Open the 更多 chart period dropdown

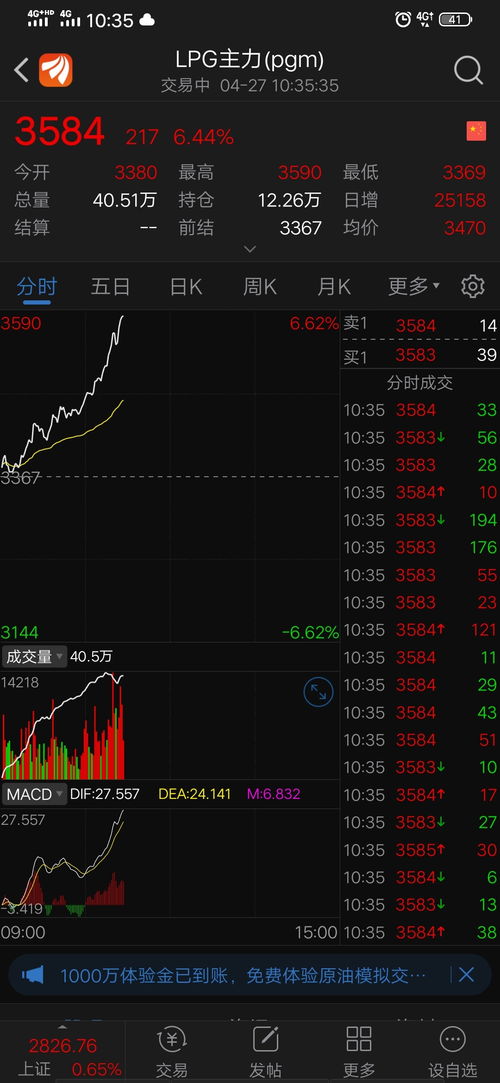point(414,286)
